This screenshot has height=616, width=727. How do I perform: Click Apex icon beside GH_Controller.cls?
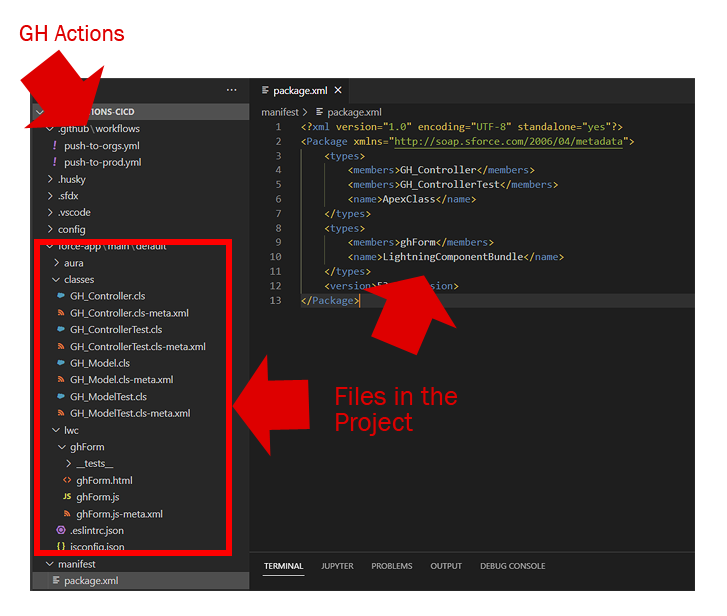click(x=61, y=296)
